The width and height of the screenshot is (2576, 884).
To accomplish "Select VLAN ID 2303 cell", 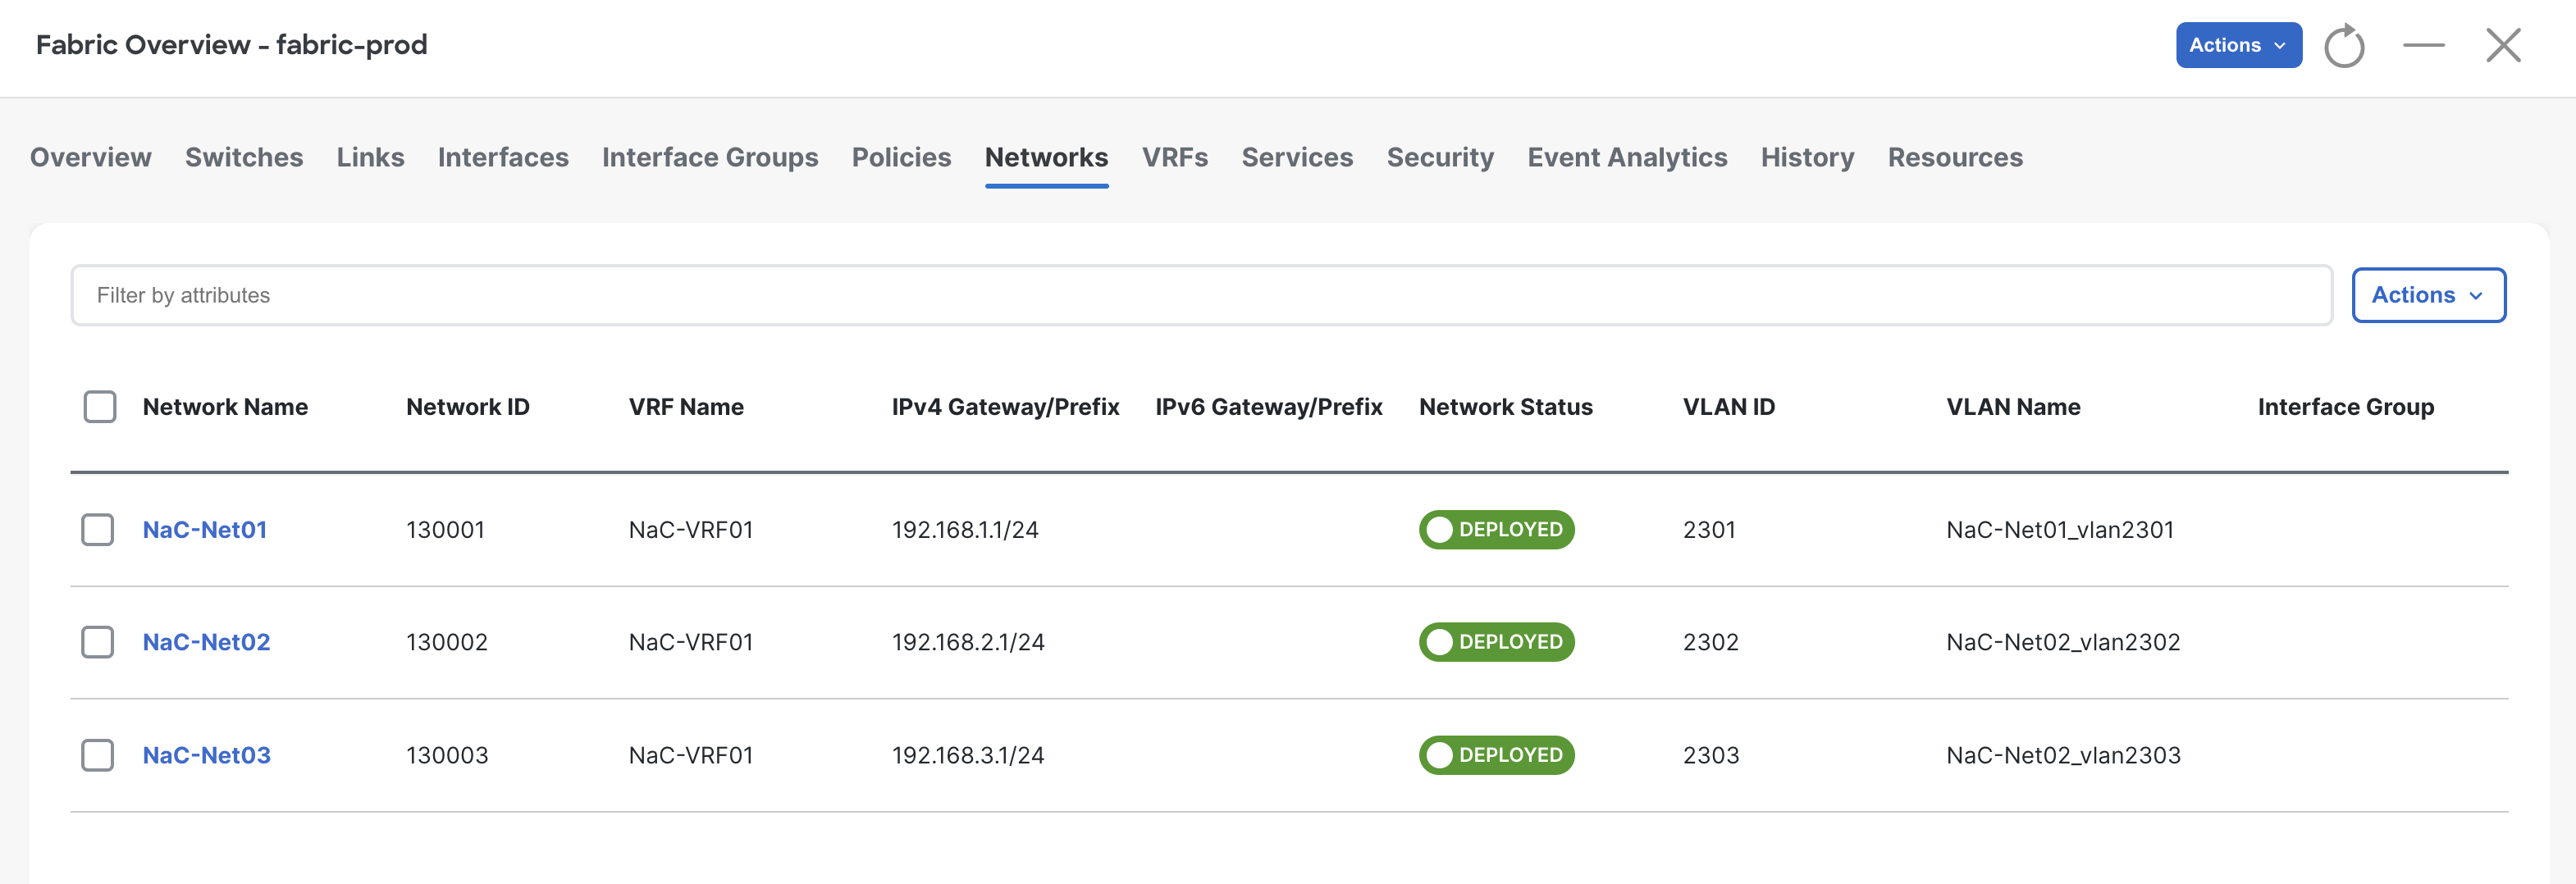I will click(x=1711, y=755).
